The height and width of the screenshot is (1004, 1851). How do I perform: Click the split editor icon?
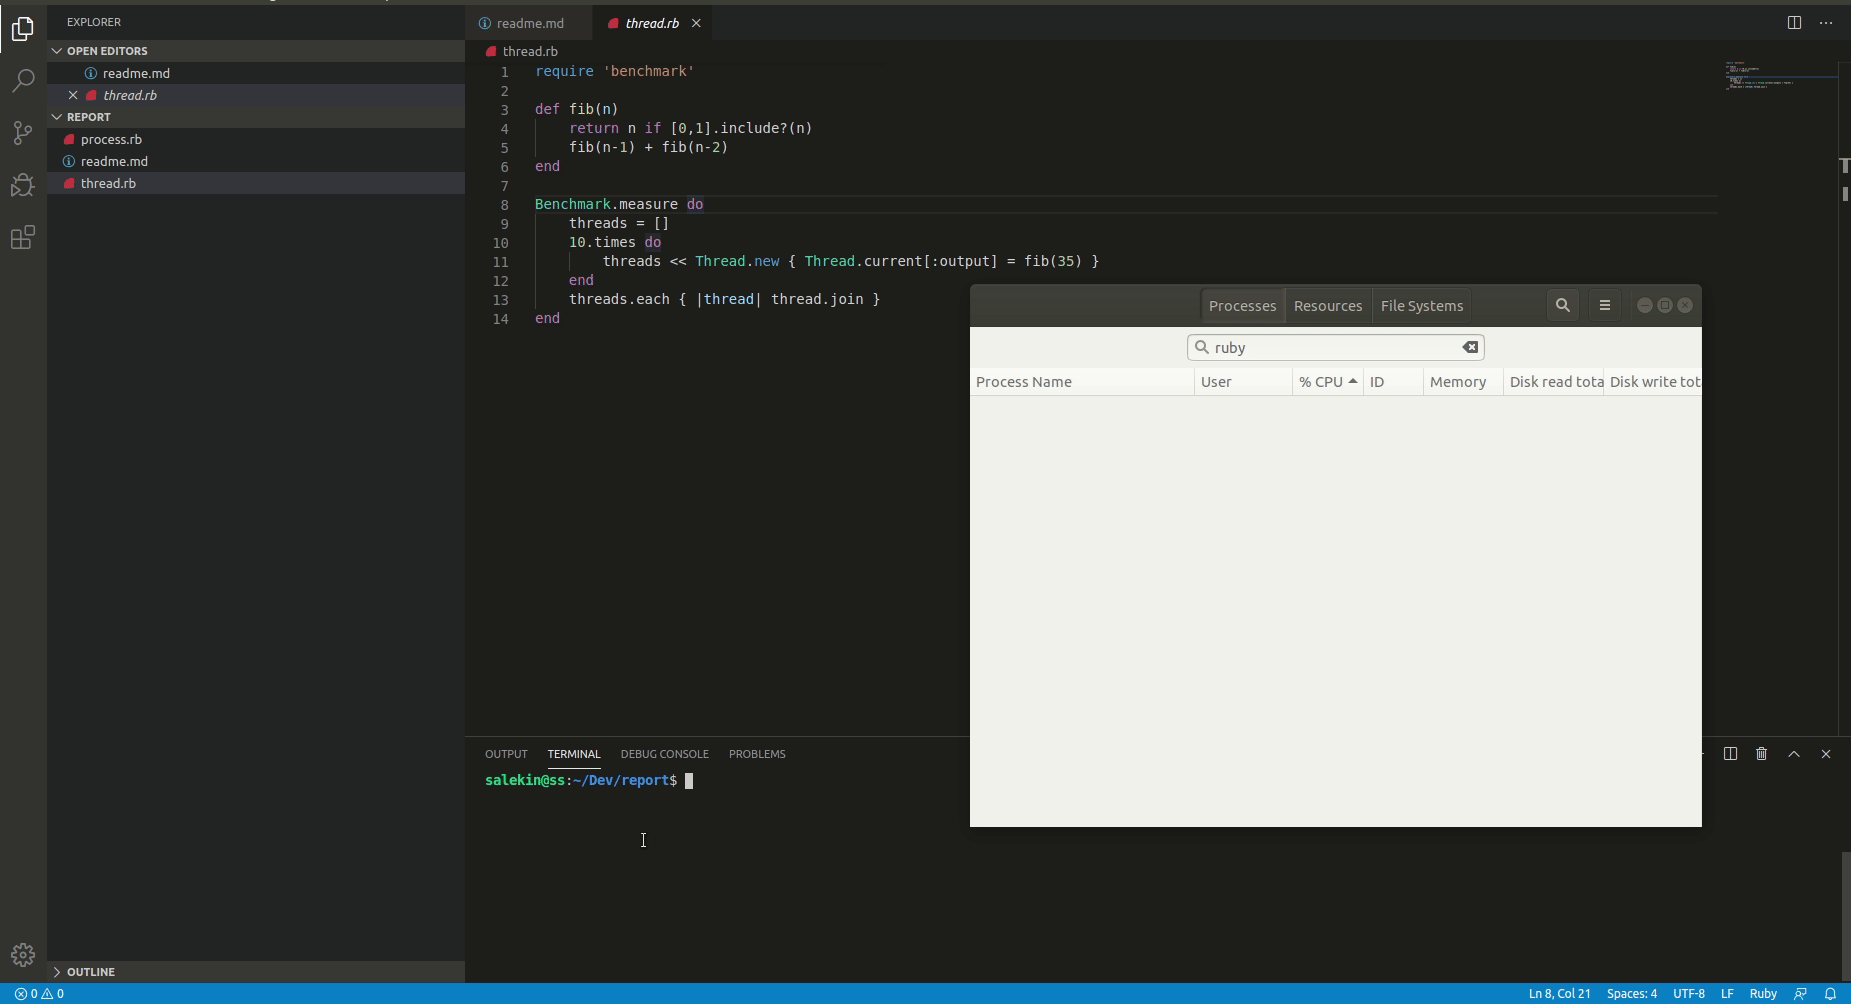(x=1794, y=23)
